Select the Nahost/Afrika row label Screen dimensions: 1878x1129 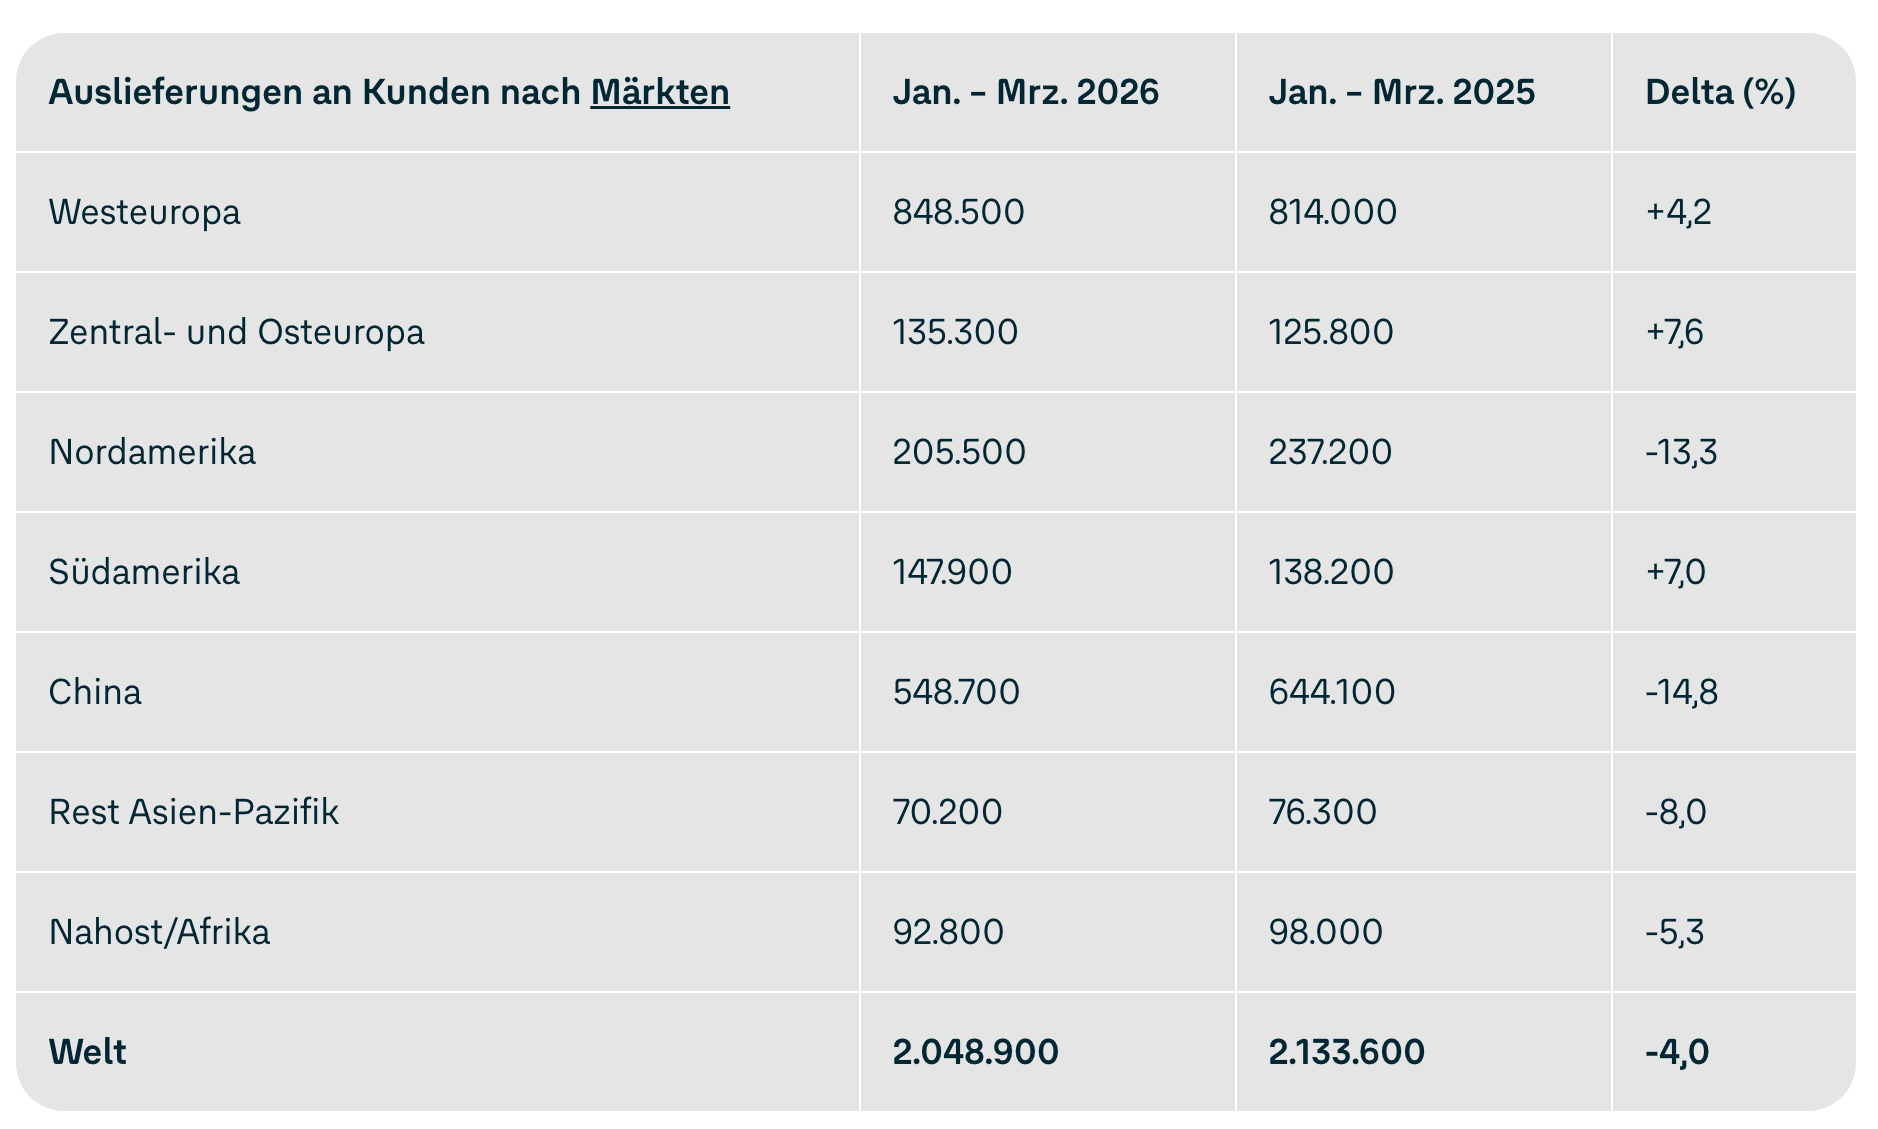159,932
